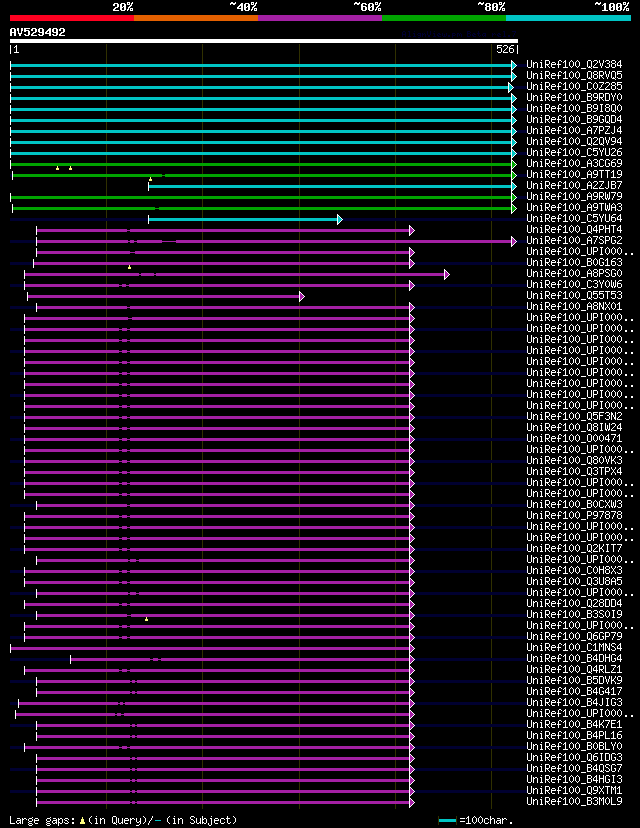Image resolution: width=640 pixels, height=828 pixels.
Task: Select entry UniRef100_Q2KIT7
Action: 574,548
